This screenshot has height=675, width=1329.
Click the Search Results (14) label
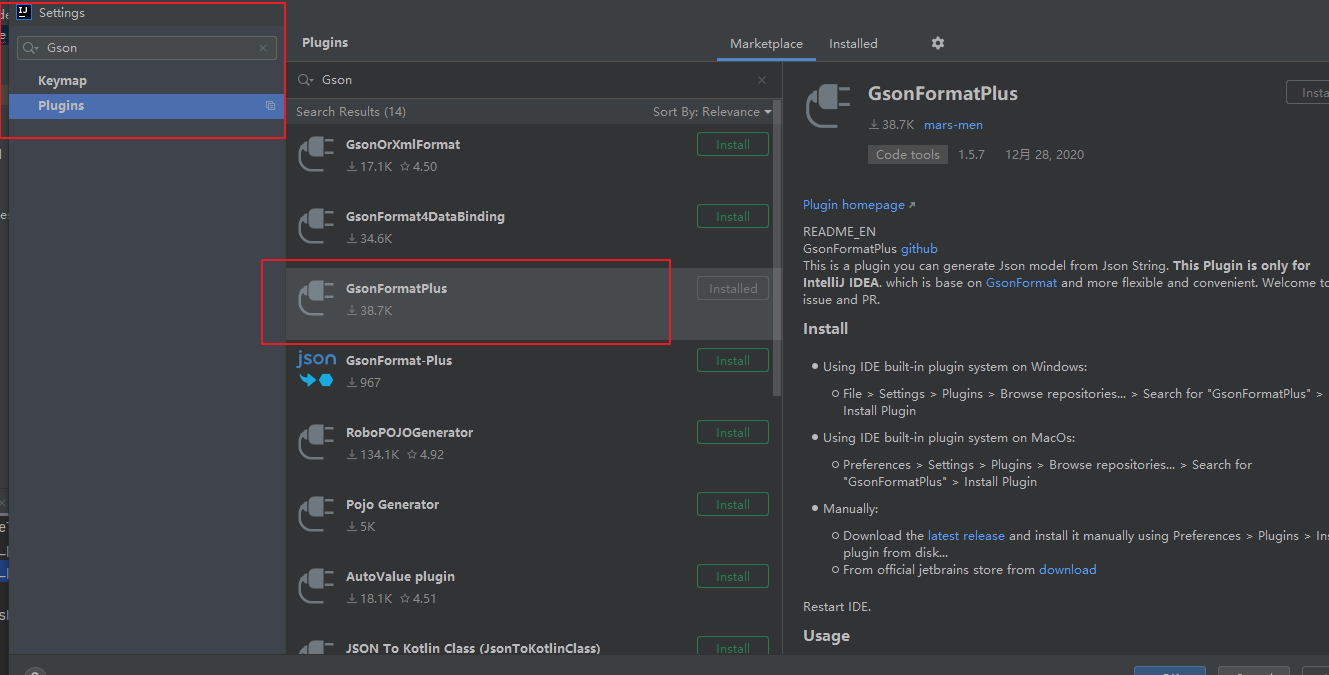351,112
